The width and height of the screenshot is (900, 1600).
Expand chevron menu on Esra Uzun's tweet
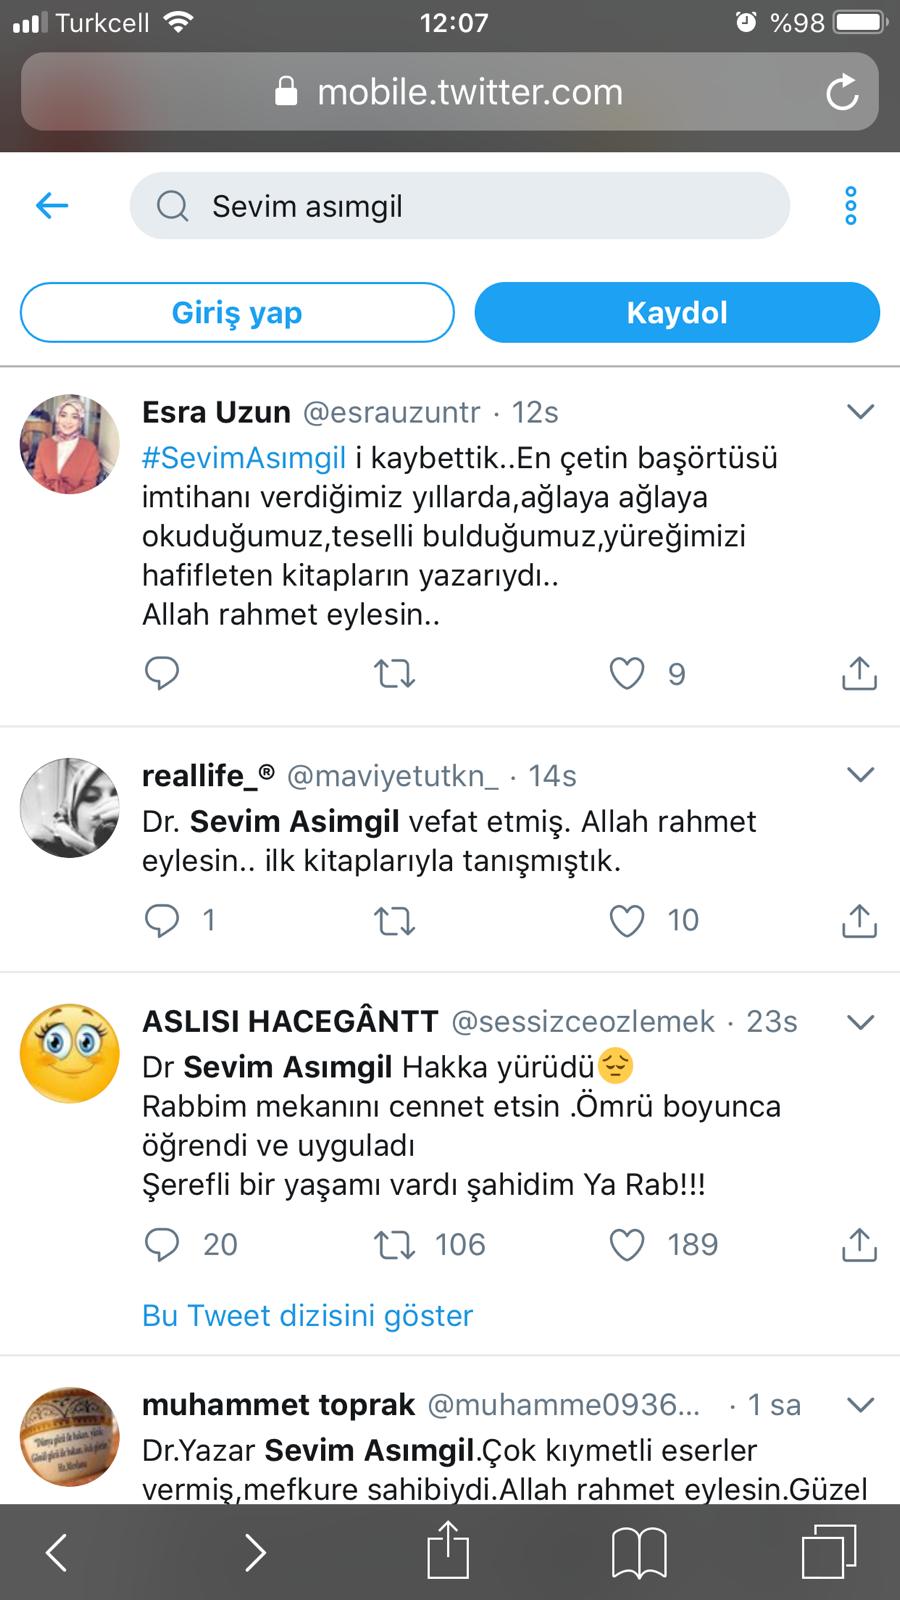[860, 412]
